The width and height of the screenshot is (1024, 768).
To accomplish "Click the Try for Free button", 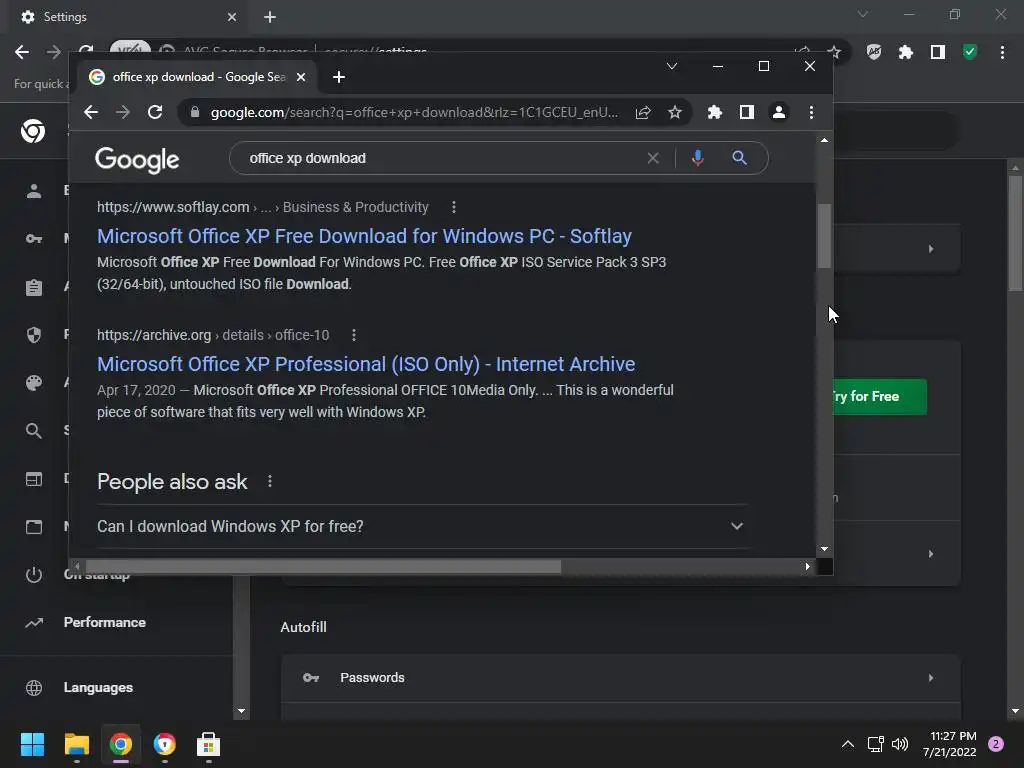I will 880,396.
